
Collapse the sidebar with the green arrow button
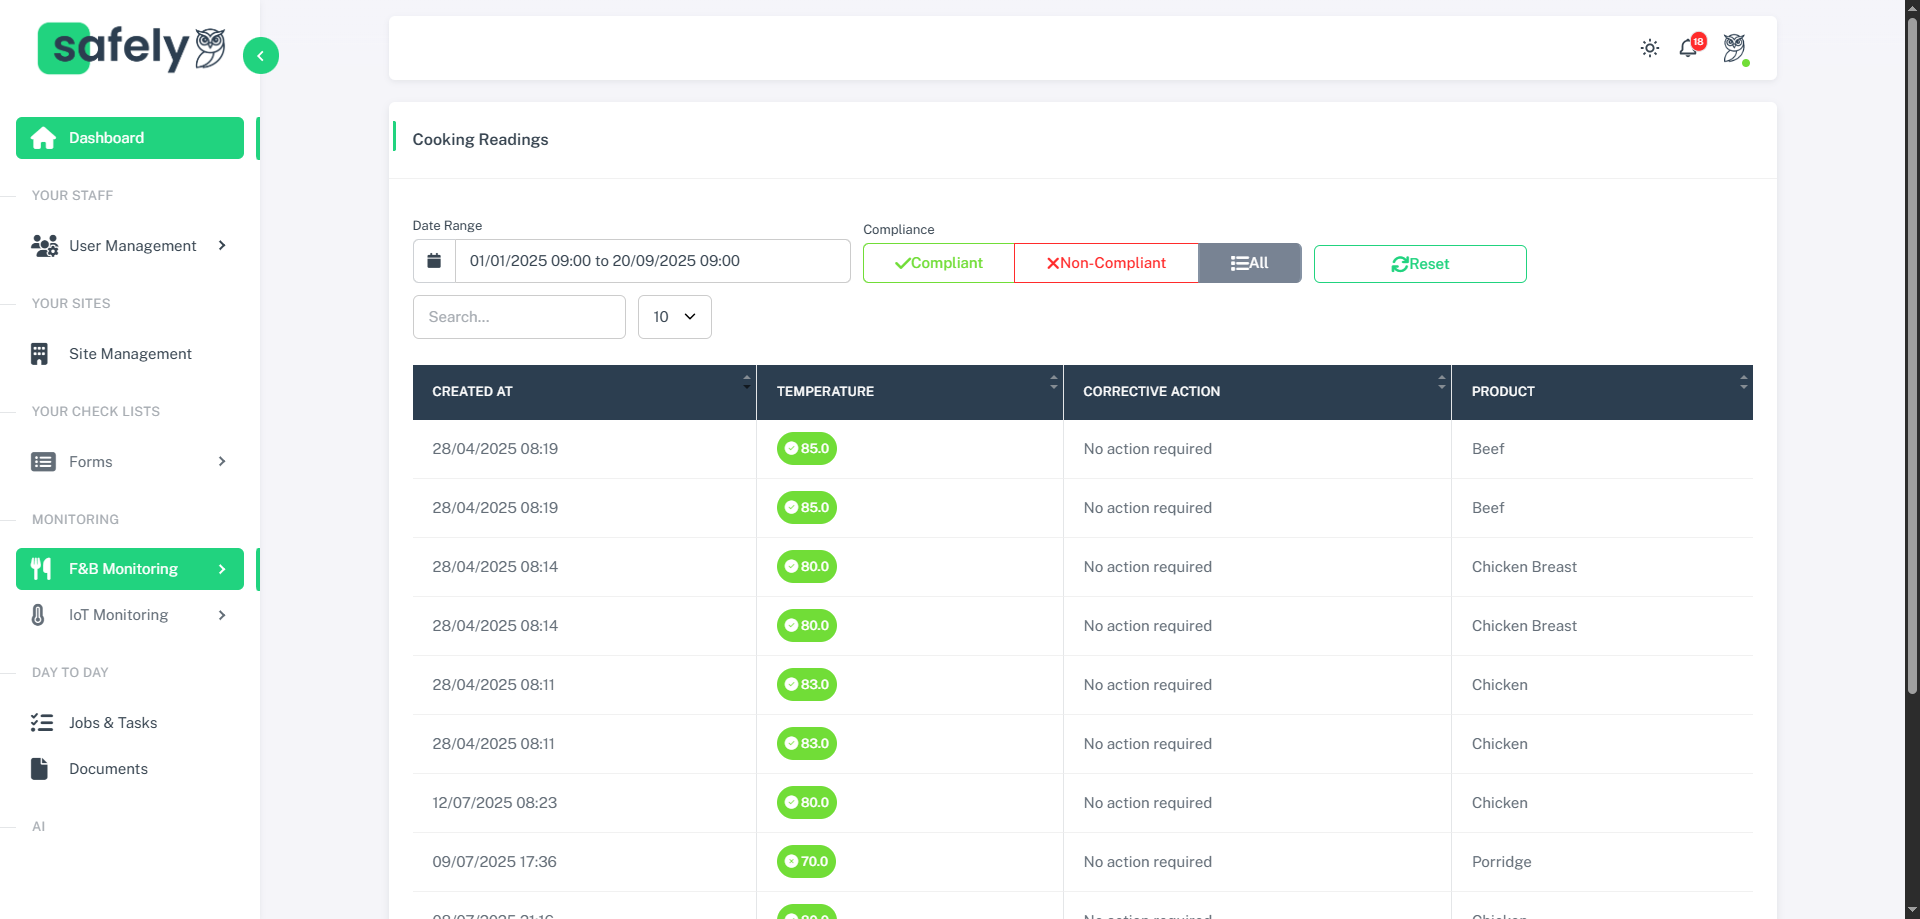coord(260,56)
